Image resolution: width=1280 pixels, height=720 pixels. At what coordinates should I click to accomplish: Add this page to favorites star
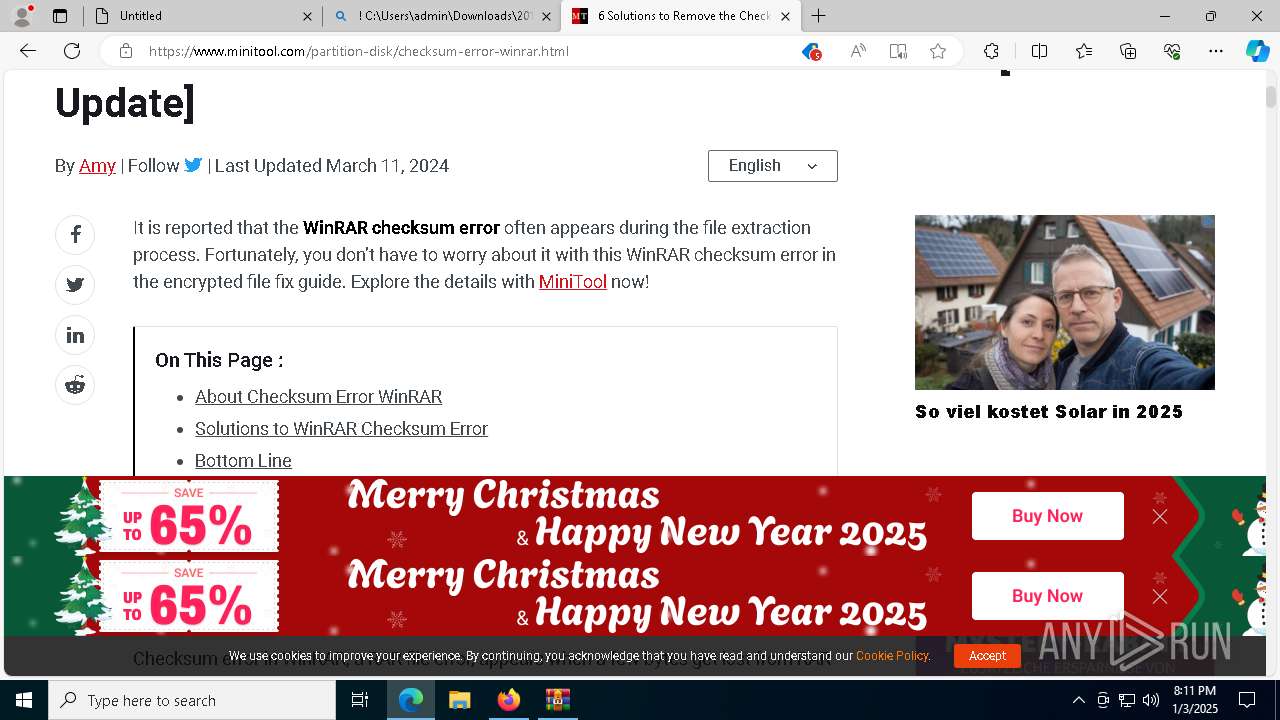coord(938,51)
